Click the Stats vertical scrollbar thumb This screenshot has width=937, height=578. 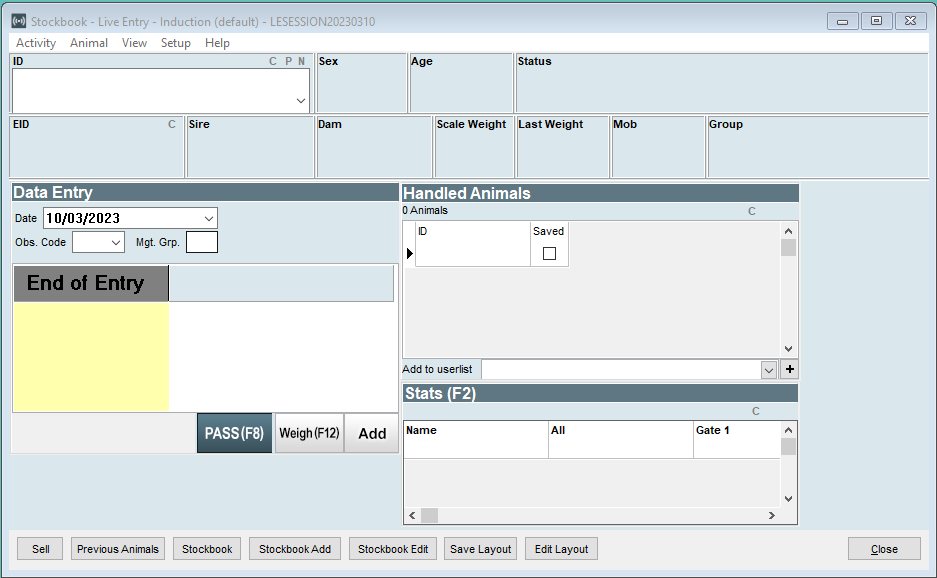(788, 447)
